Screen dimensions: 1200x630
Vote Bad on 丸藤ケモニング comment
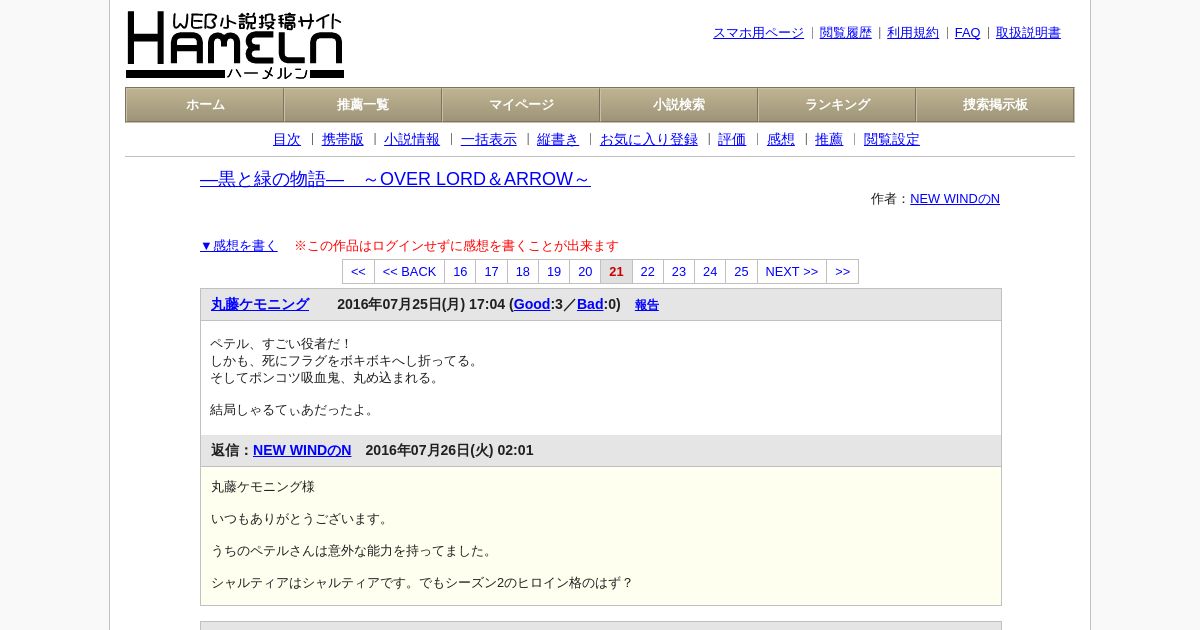tap(590, 304)
